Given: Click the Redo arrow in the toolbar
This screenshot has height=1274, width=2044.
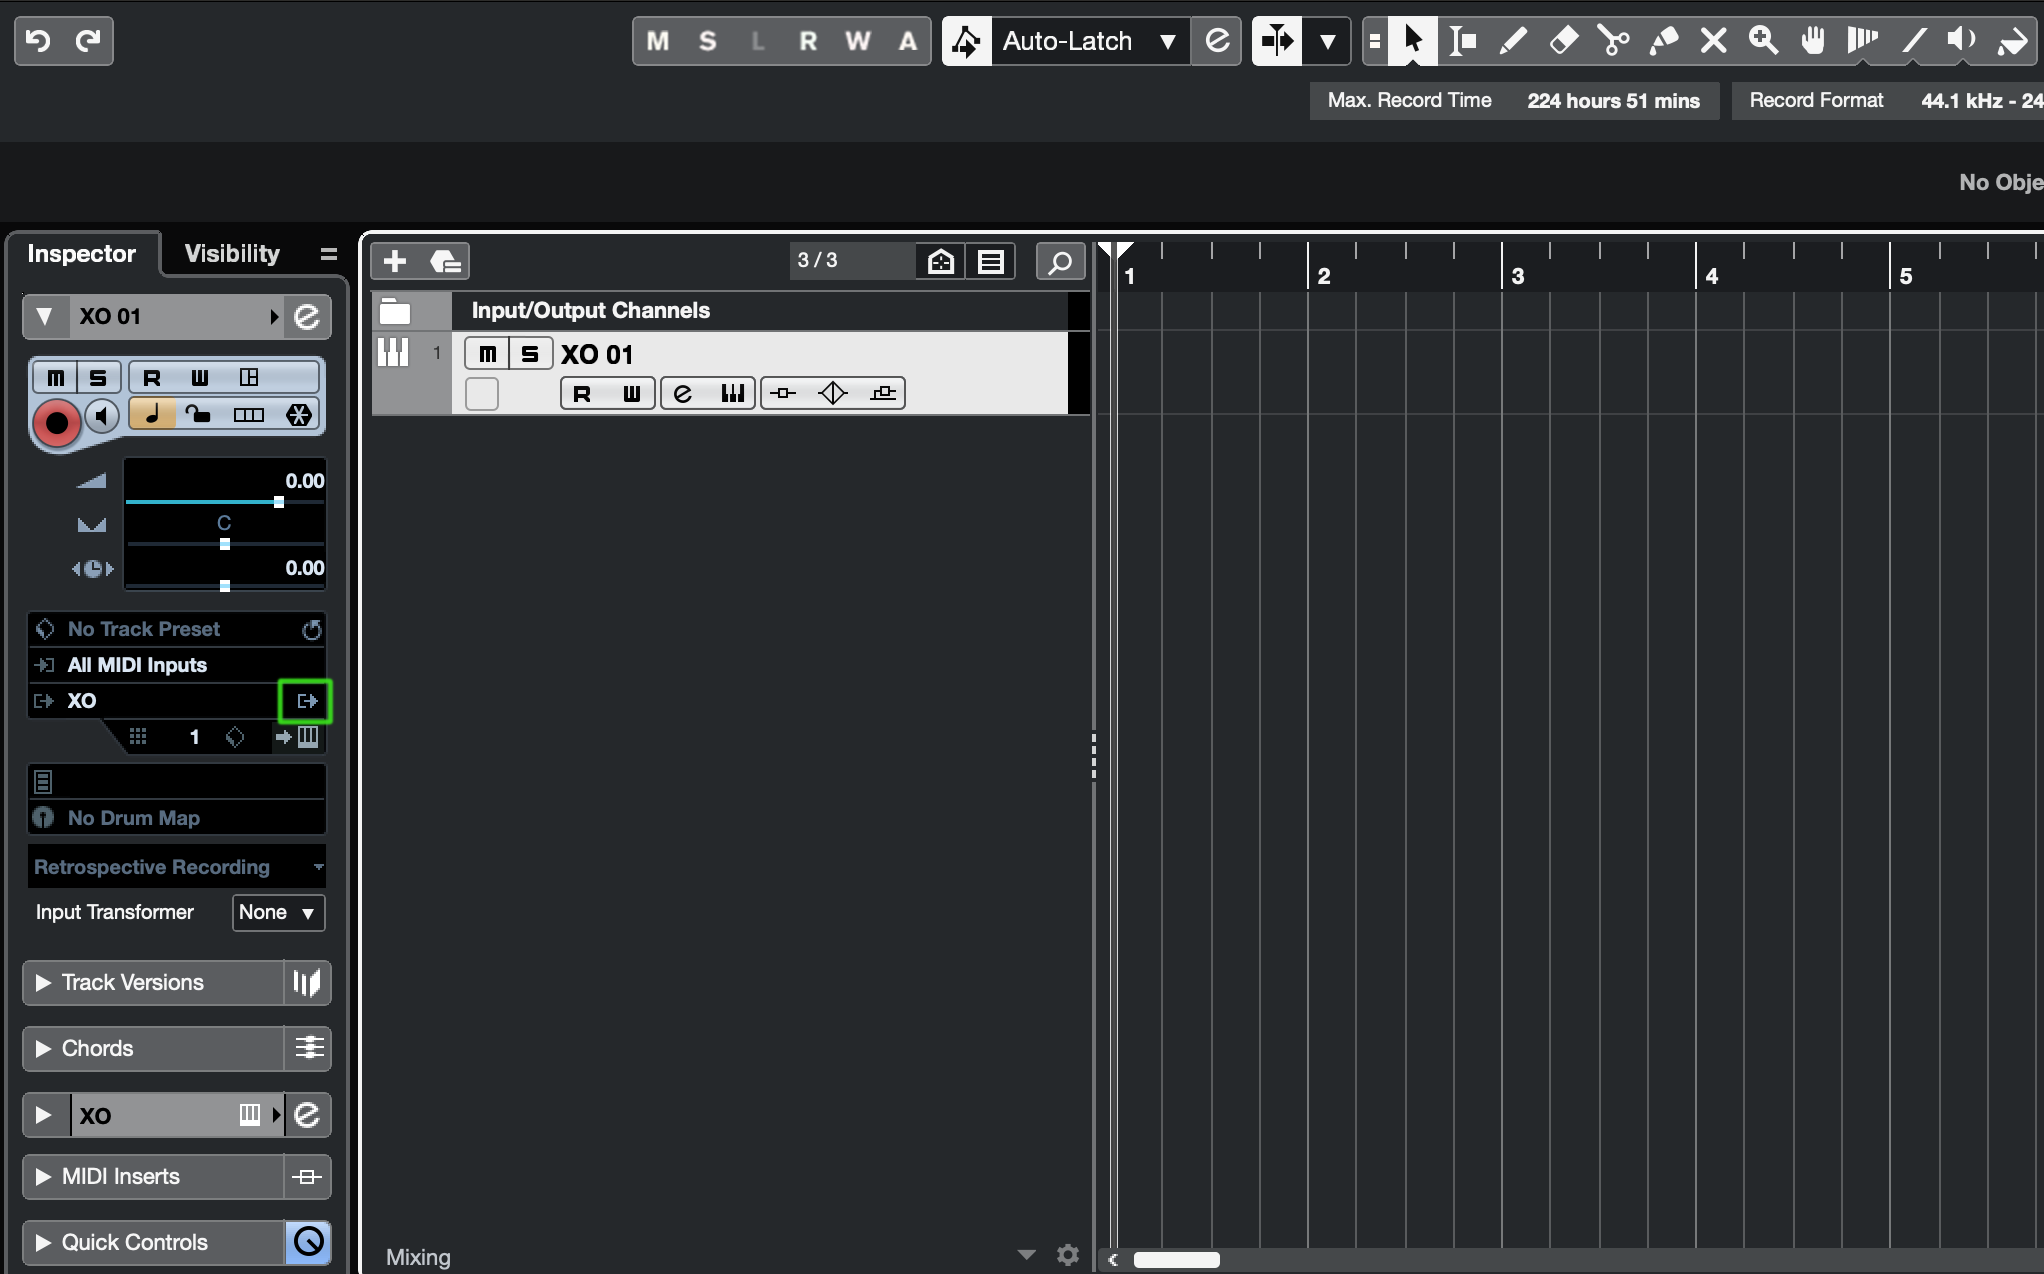Looking at the screenshot, I should (88, 41).
